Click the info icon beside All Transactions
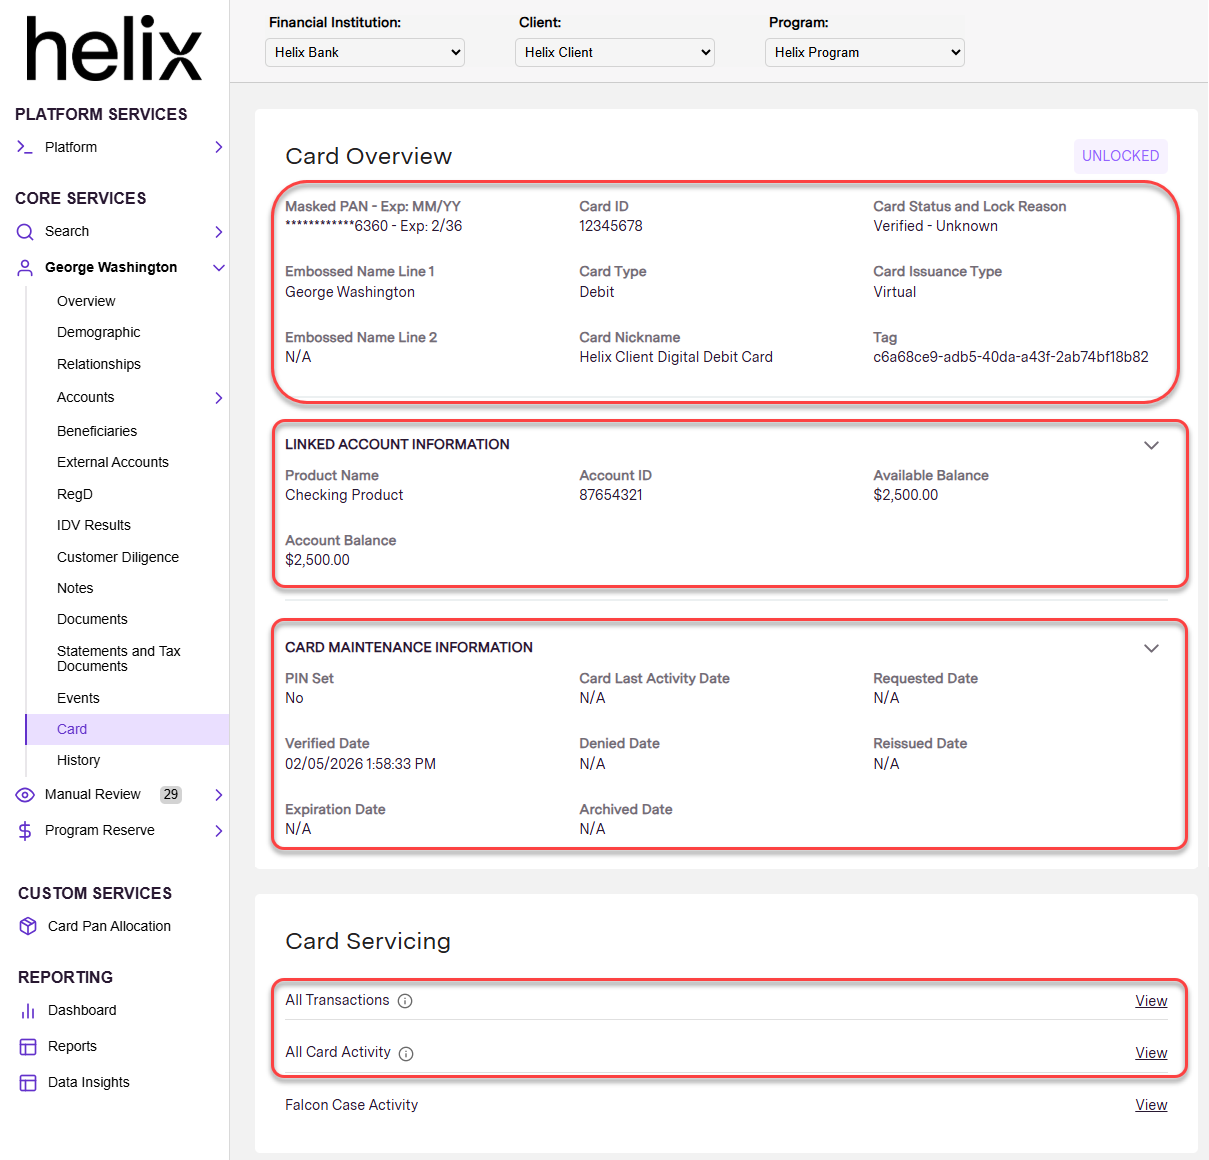This screenshot has height=1160, width=1209. pyautogui.click(x=405, y=1001)
